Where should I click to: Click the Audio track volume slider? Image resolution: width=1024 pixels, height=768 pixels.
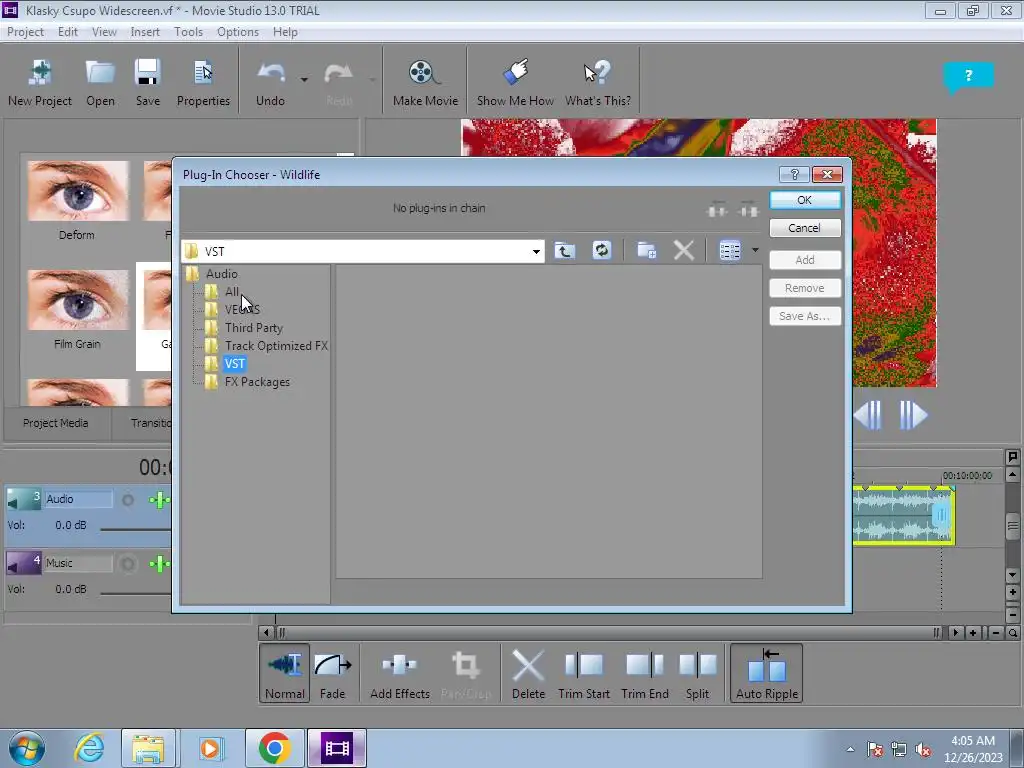tap(135, 528)
